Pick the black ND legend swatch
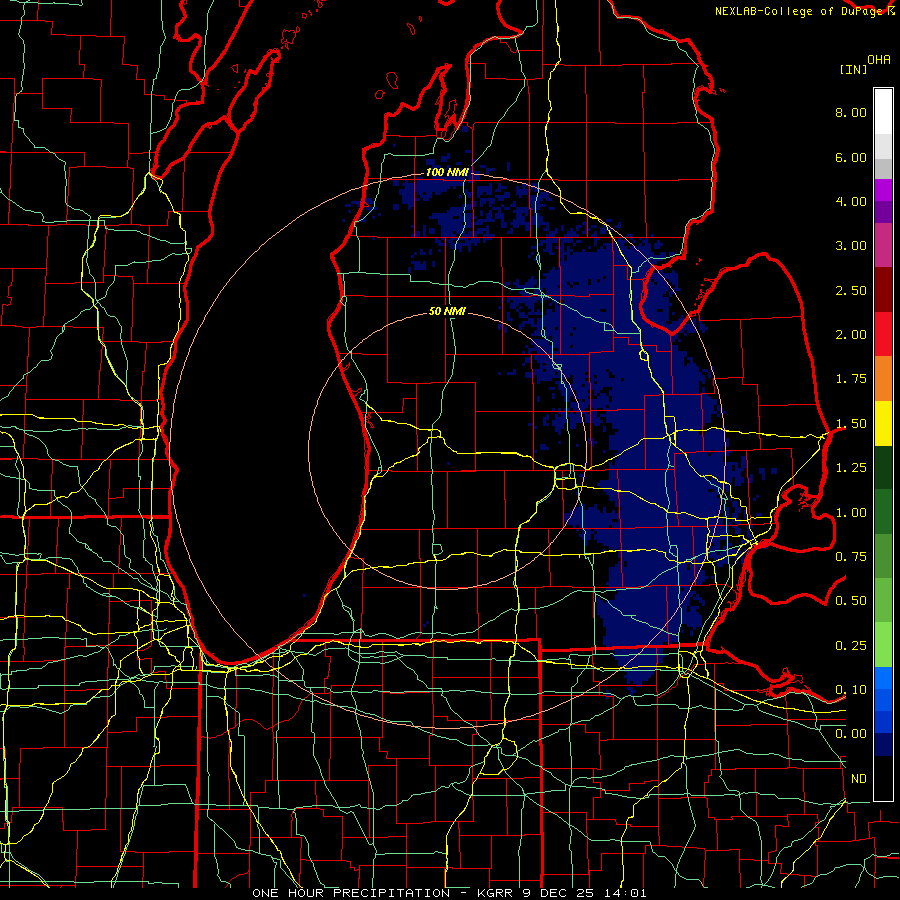 point(883,778)
